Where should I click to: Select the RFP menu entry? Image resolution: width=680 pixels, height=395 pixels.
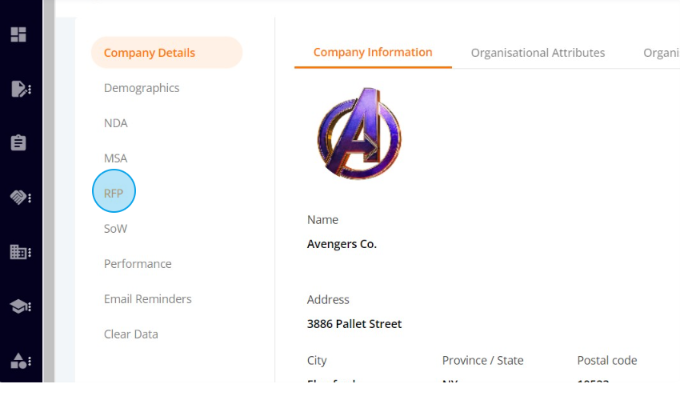coord(114,193)
